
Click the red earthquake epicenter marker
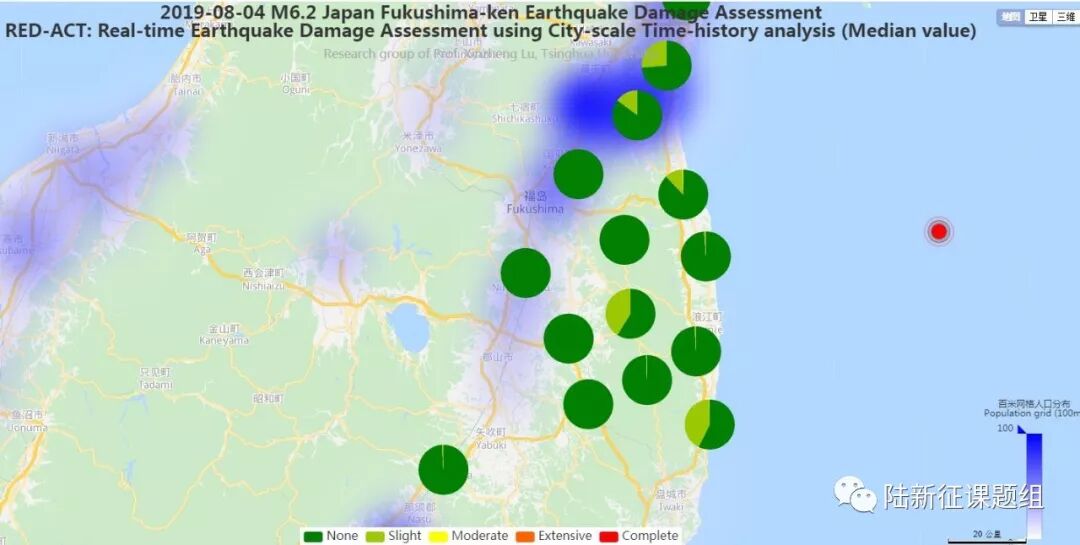coord(938,232)
